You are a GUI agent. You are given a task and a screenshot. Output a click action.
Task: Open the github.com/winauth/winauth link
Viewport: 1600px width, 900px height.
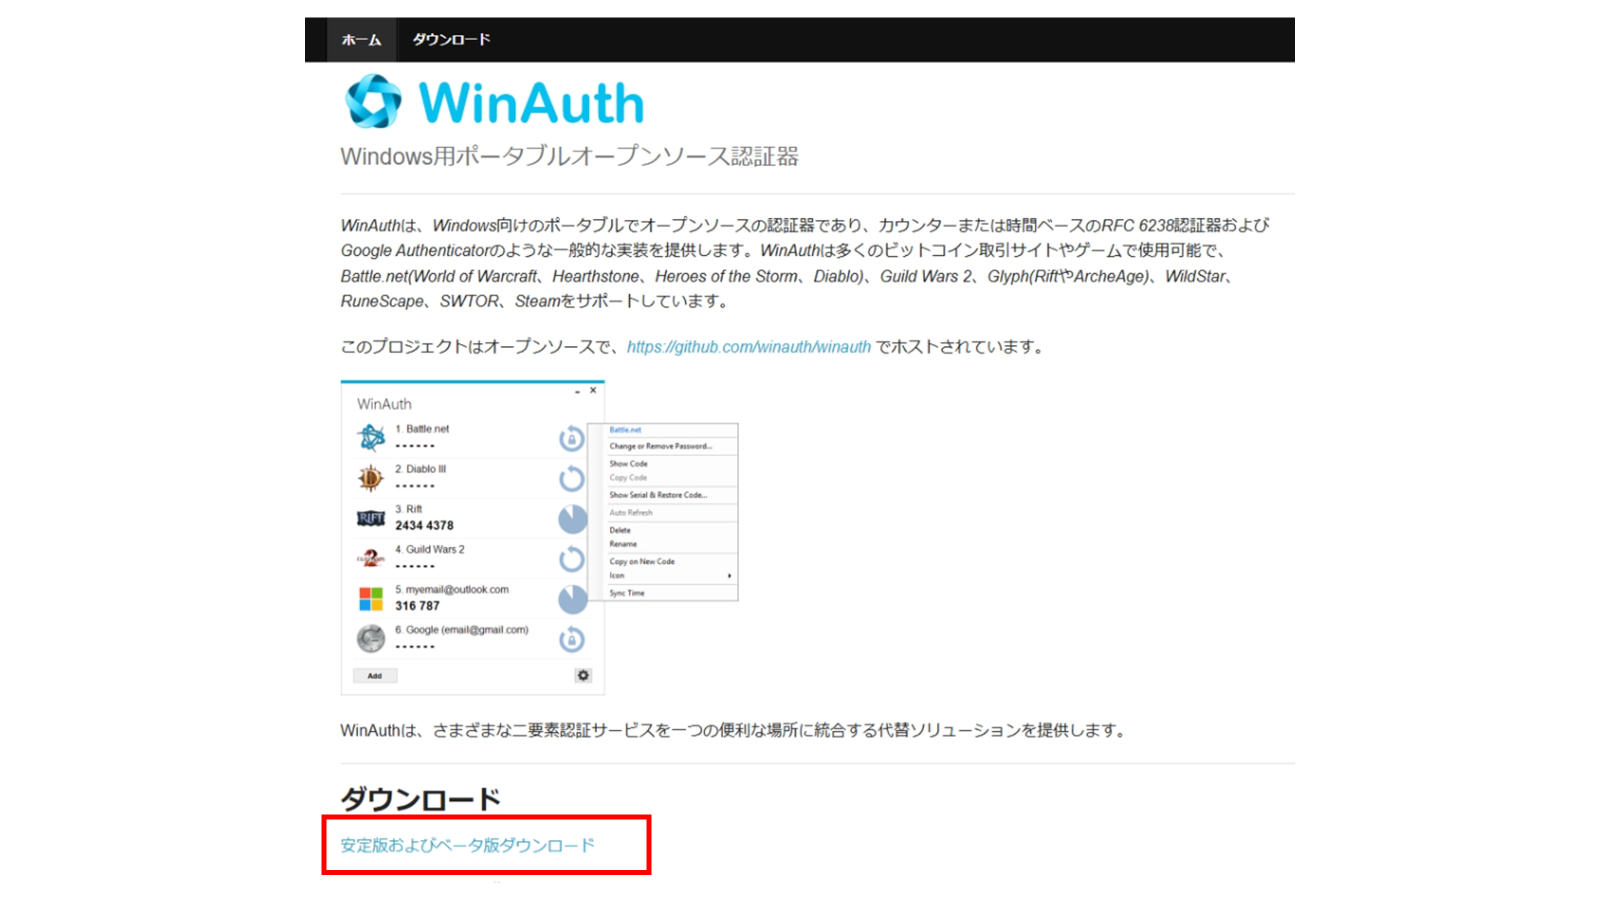click(x=748, y=347)
